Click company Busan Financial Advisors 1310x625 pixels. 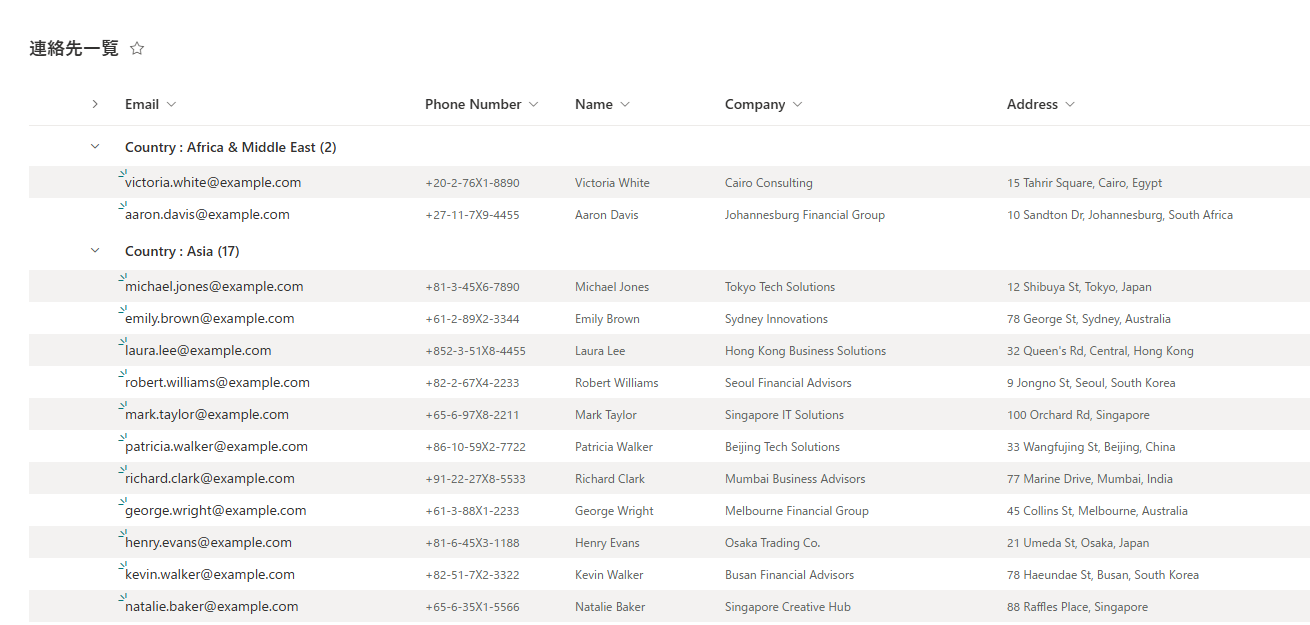click(790, 575)
